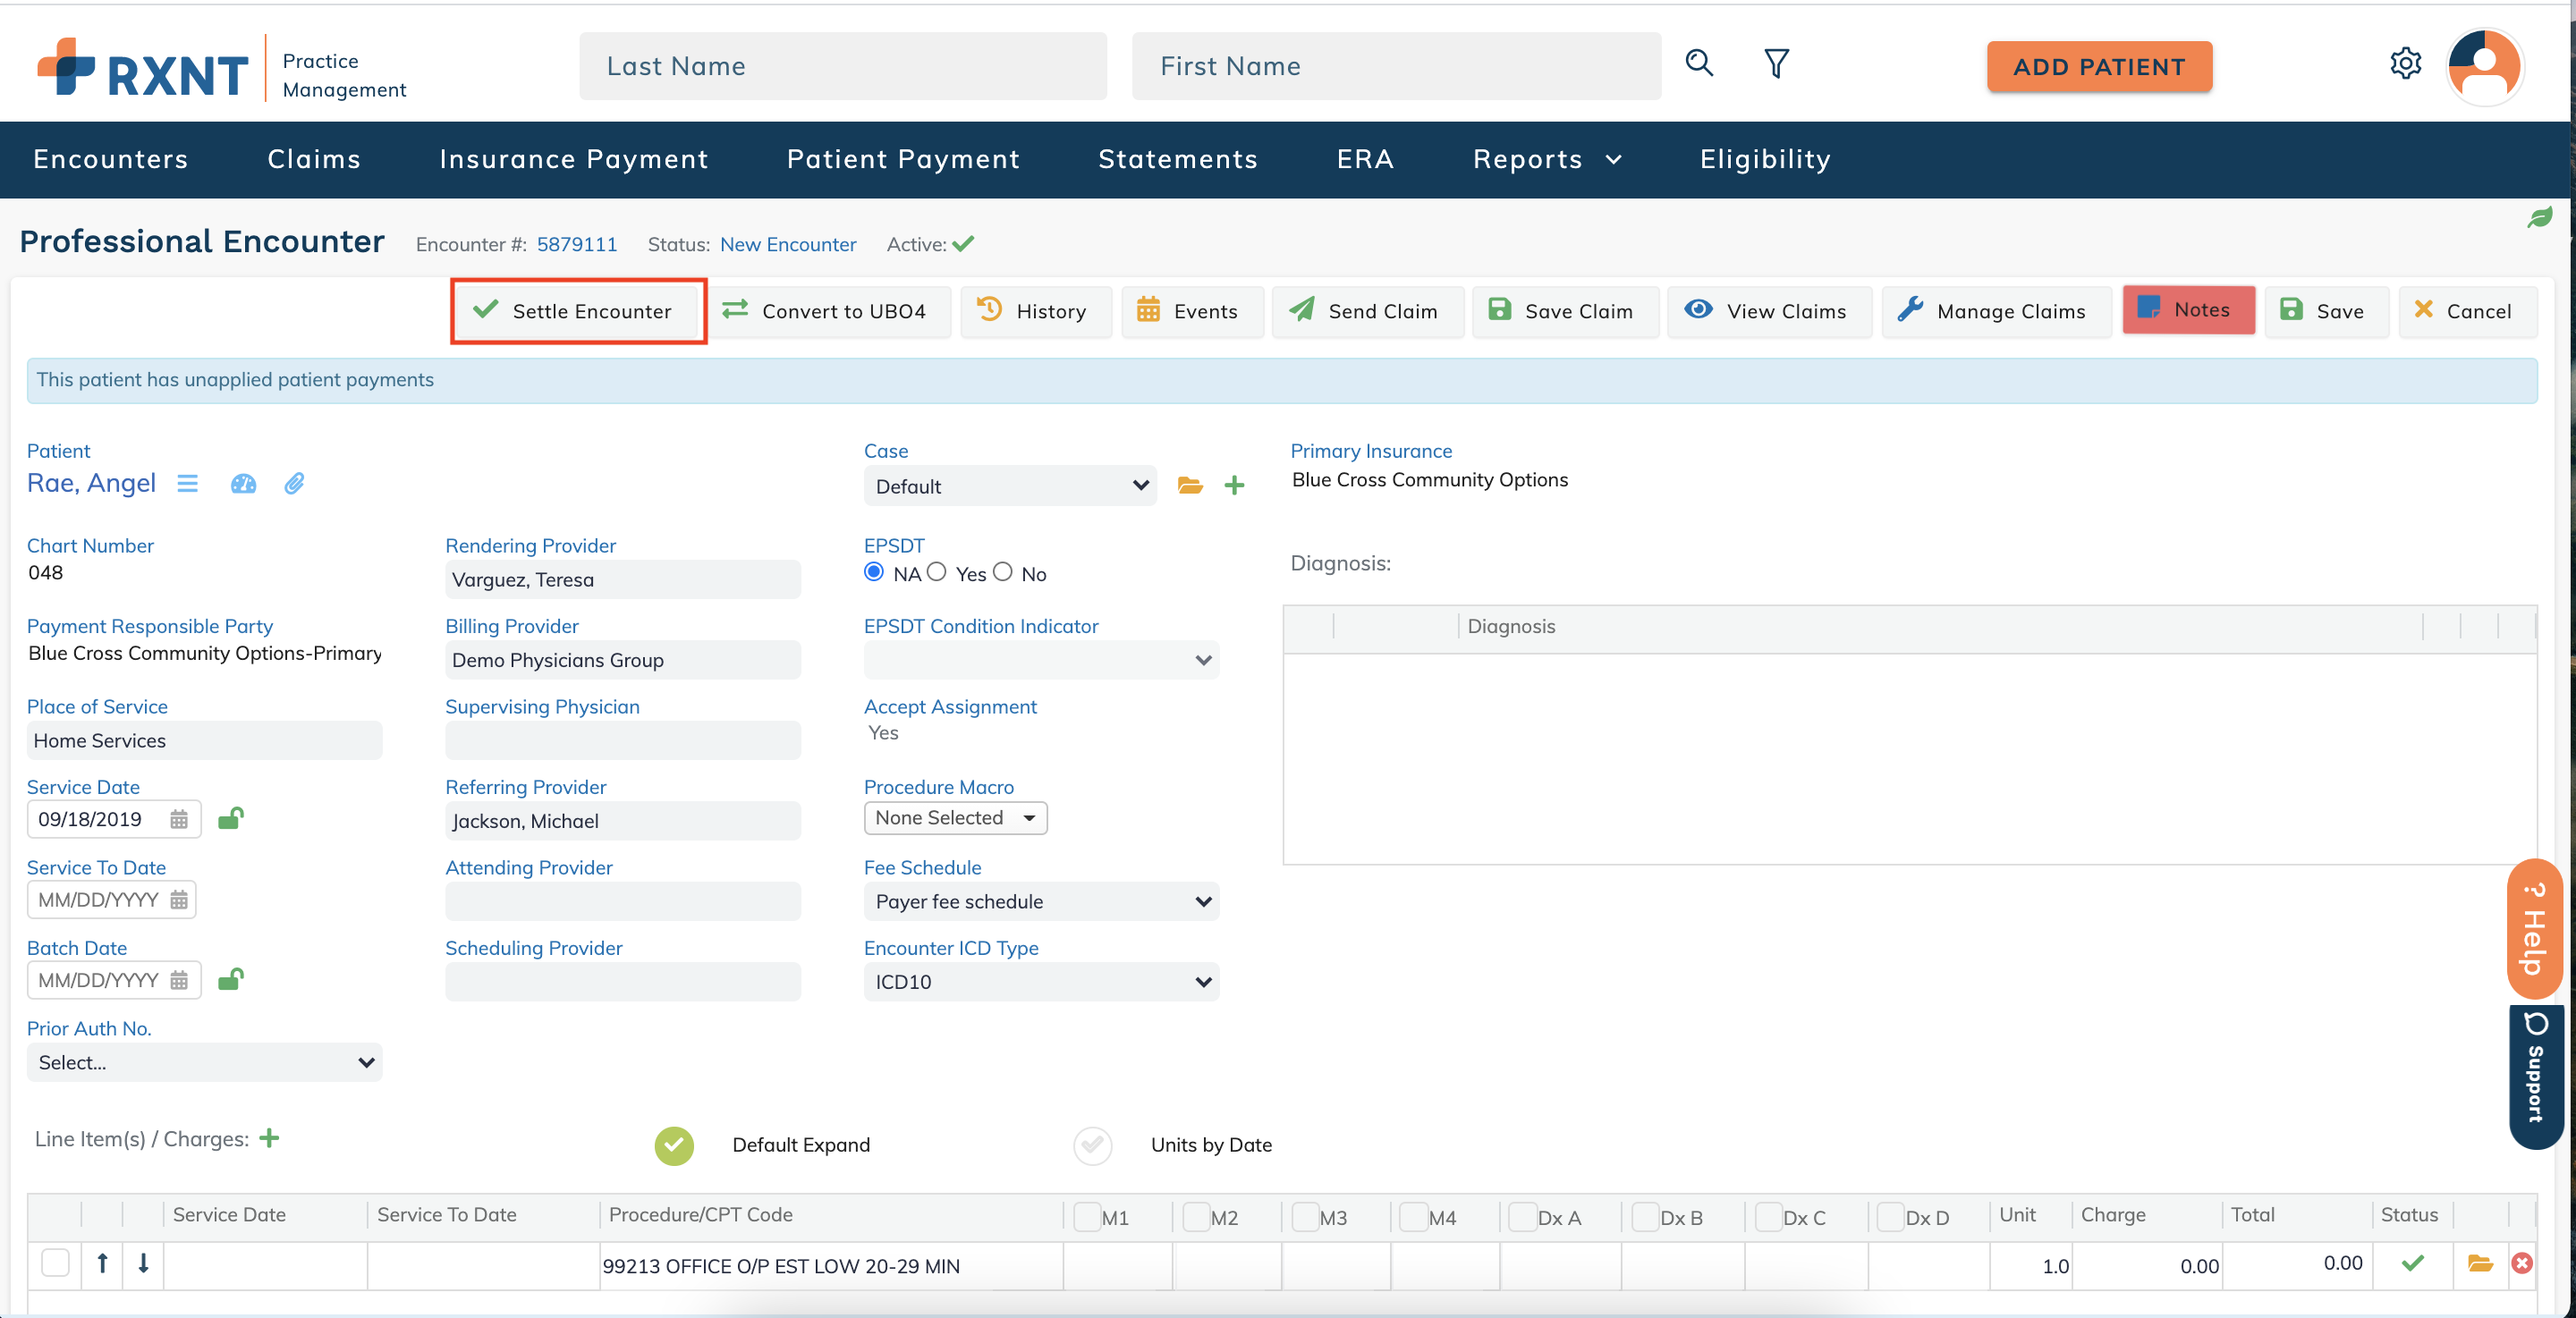Click the patient search magnifier icon
Image resolution: width=2576 pixels, height=1318 pixels.
(x=1699, y=64)
